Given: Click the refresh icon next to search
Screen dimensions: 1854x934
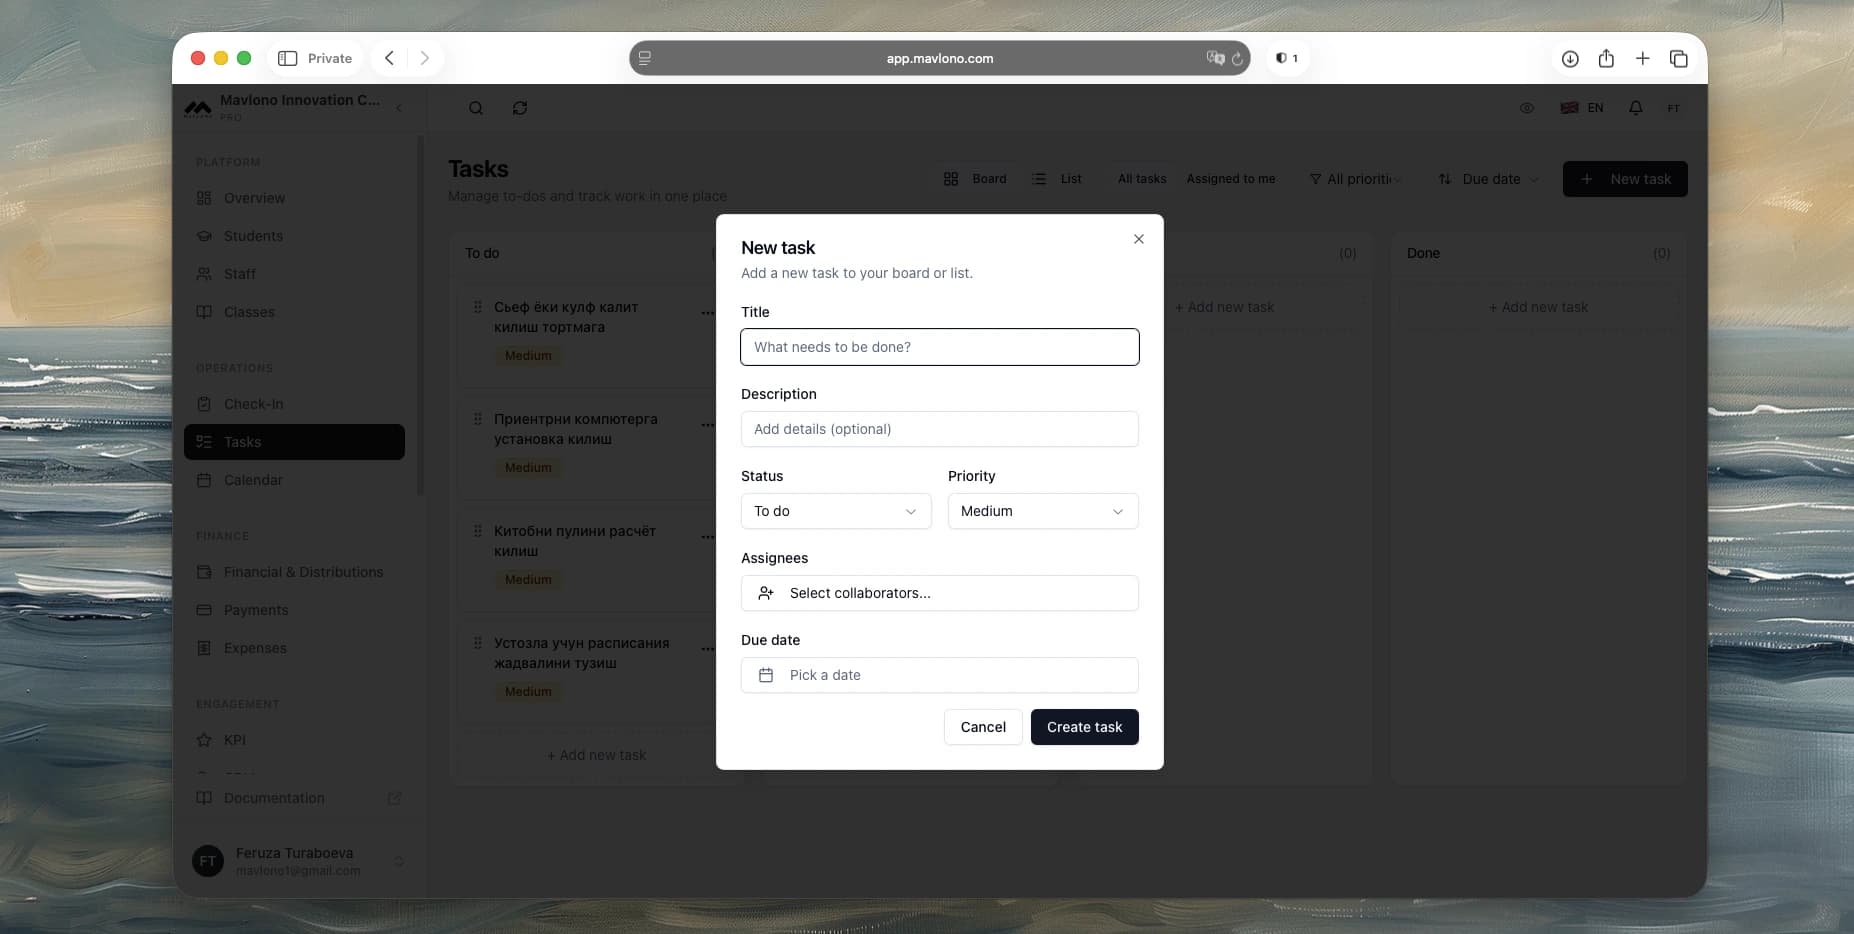Looking at the screenshot, I should tap(519, 107).
